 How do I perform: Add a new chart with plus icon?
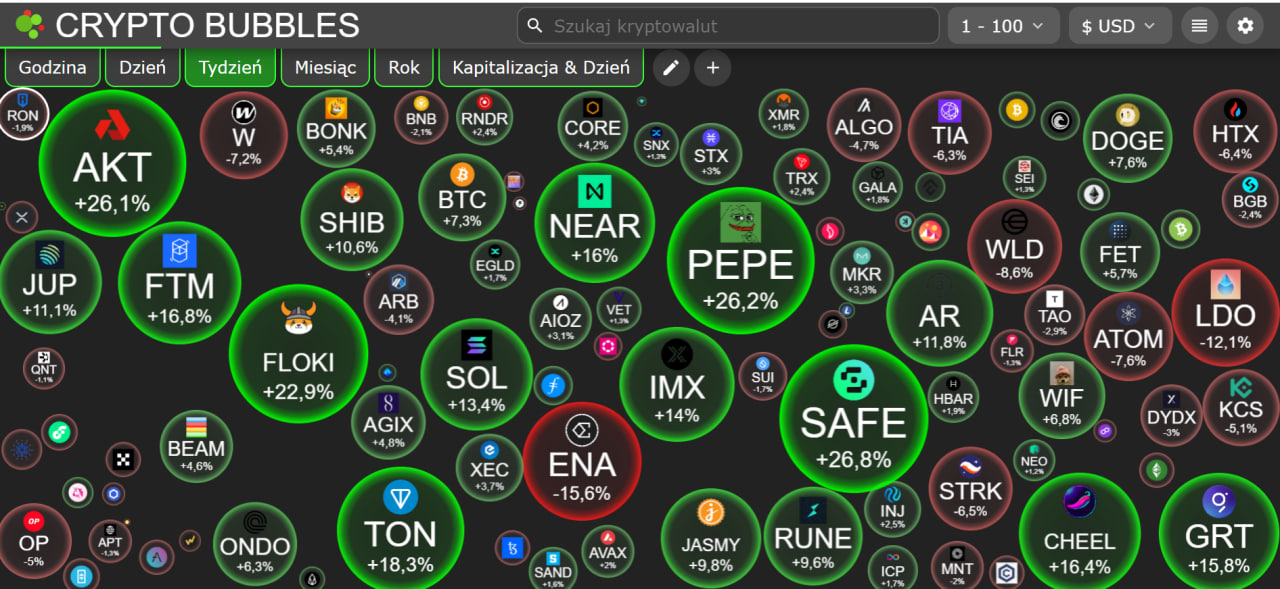click(713, 68)
